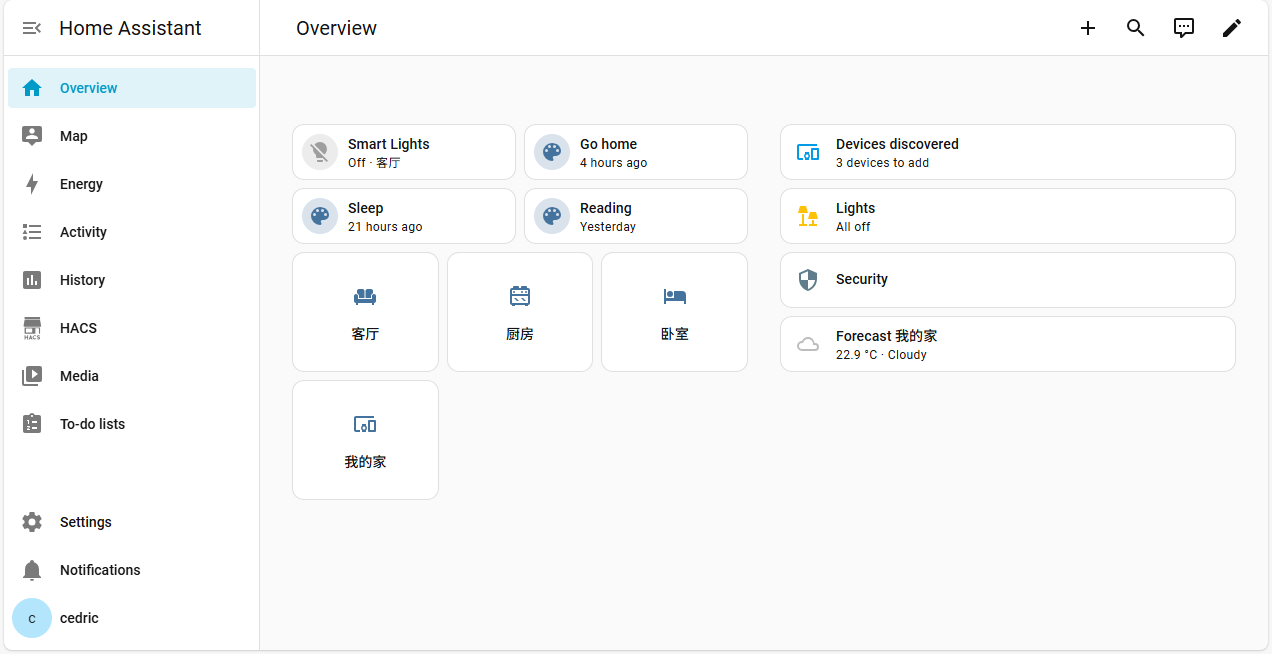Image resolution: width=1272 pixels, height=654 pixels.
Task: Toggle the Smart Lights bulb icon
Action: (x=320, y=152)
